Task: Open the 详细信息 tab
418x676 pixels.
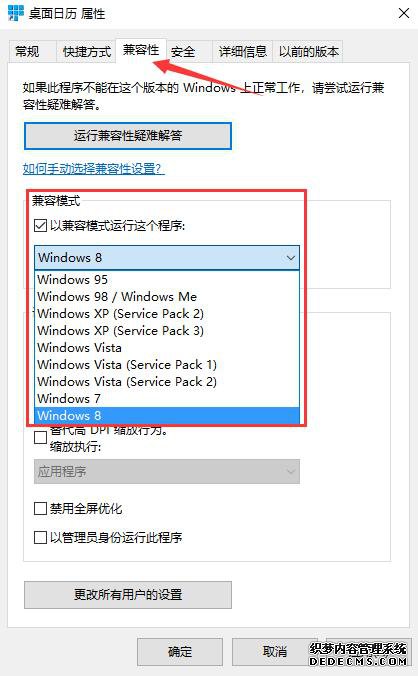Action: coord(243,52)
